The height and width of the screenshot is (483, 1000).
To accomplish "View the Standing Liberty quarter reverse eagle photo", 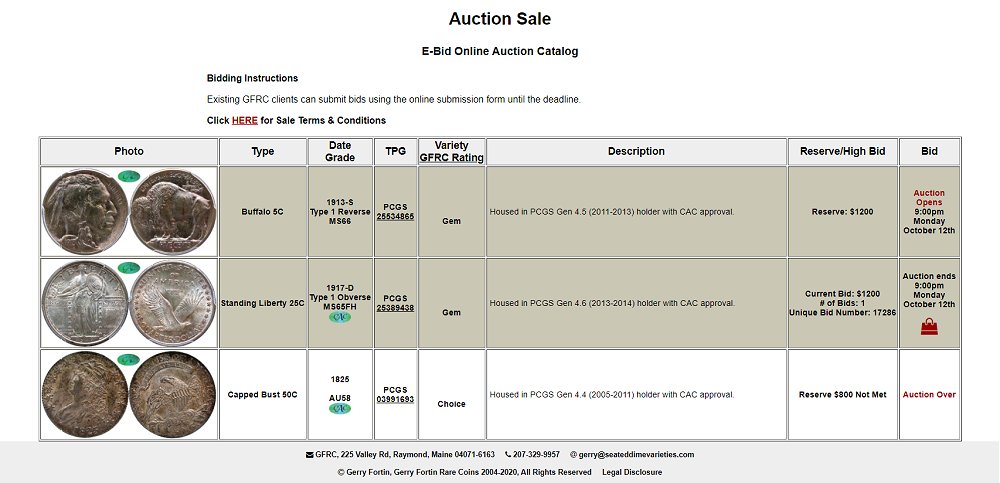I will pyautogui.click(x=172, y=304).
